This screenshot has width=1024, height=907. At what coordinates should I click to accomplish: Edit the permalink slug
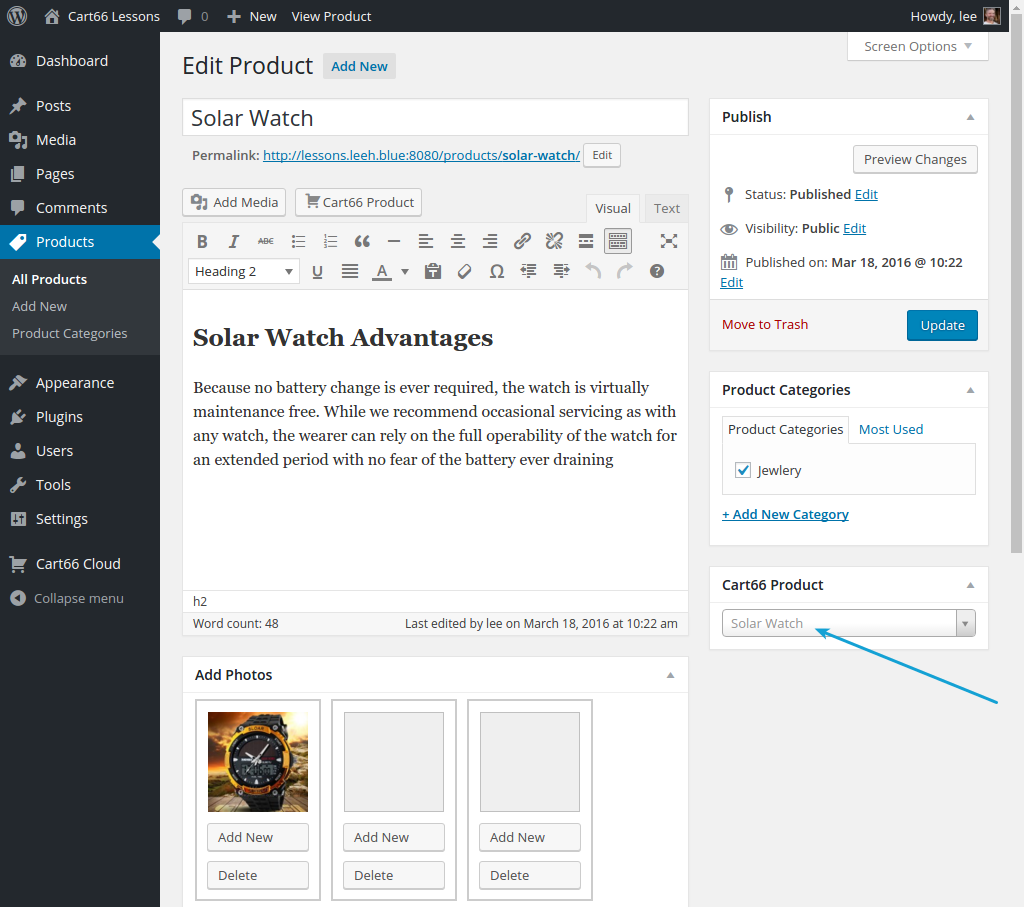point(601,155)
